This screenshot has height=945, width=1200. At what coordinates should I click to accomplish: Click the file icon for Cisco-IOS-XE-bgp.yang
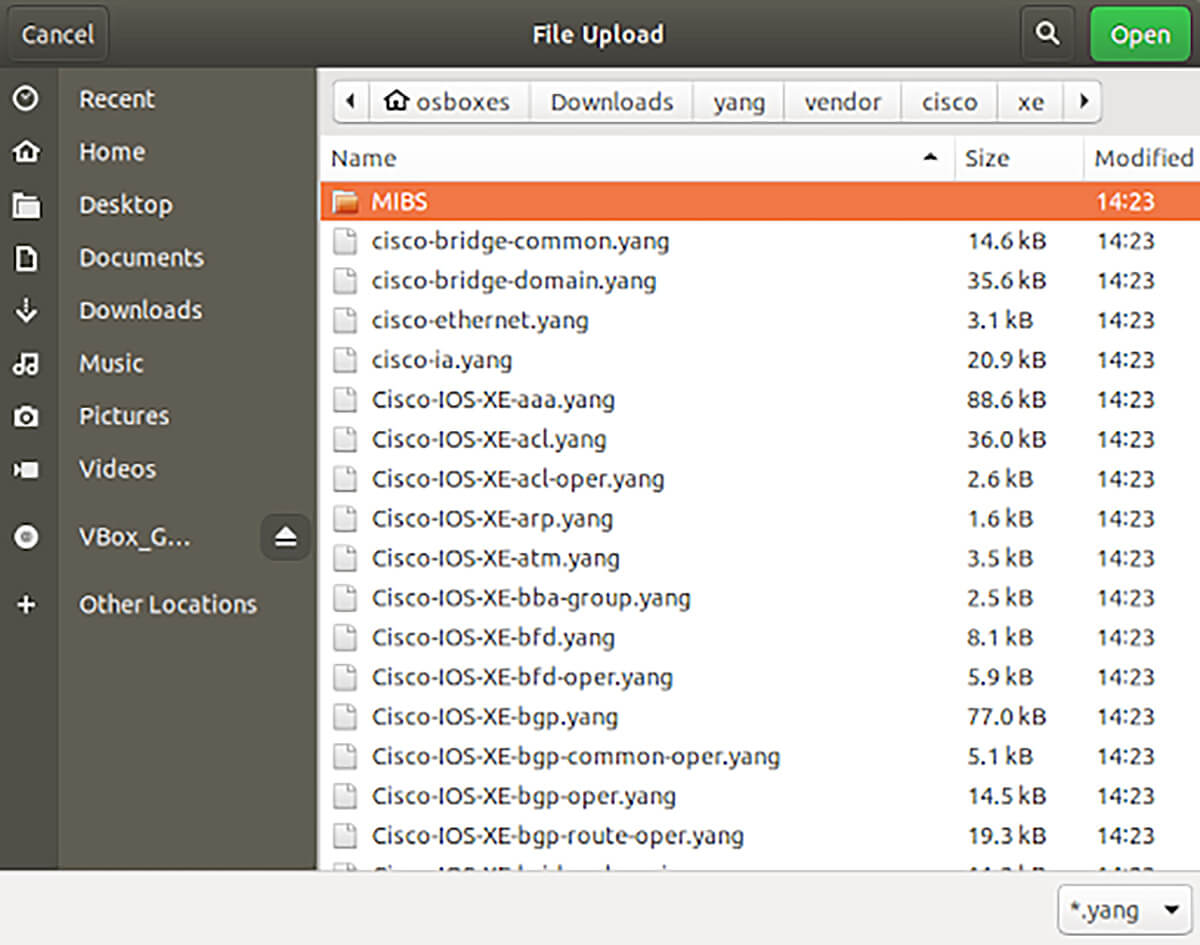click(x=345, y=717)
